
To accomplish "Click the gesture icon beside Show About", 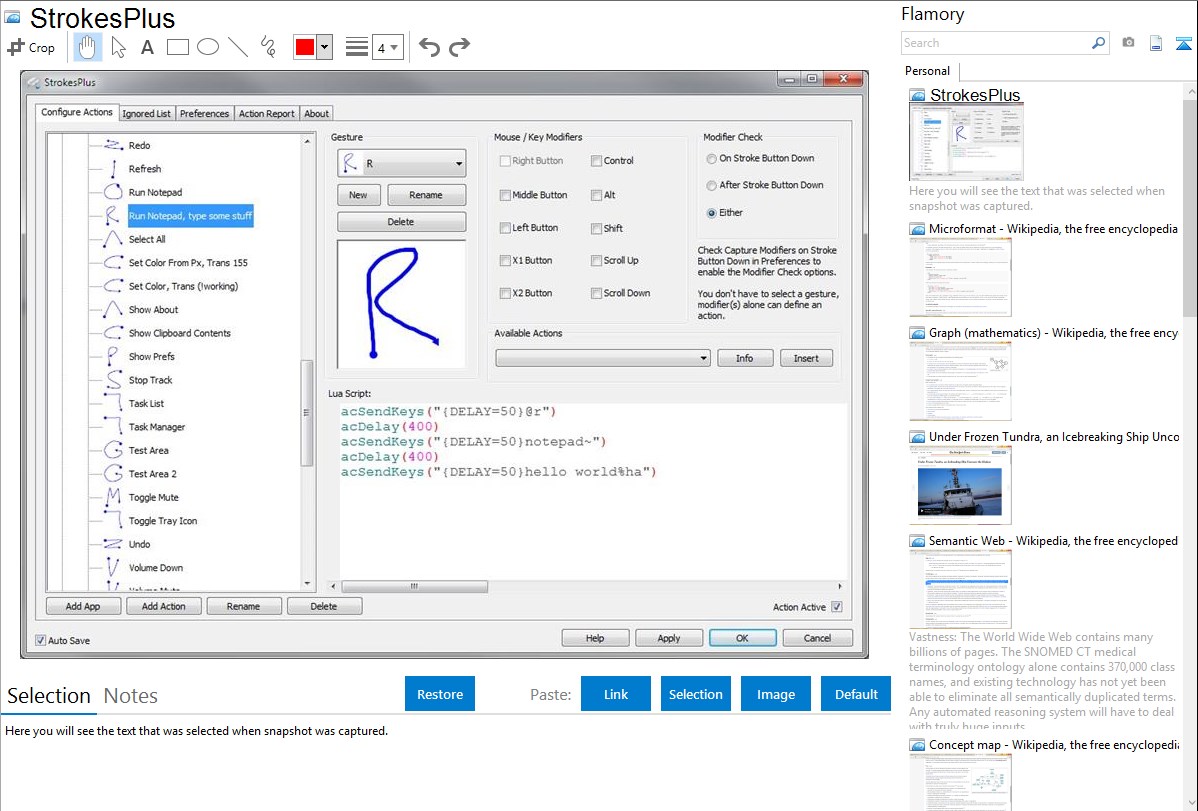I will click(113, 309).
